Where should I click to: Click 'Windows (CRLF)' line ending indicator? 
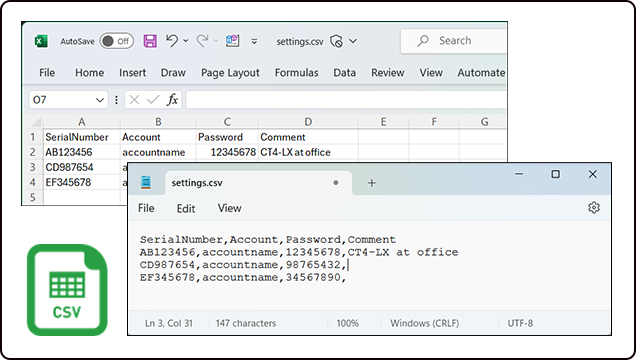point(425,323)
